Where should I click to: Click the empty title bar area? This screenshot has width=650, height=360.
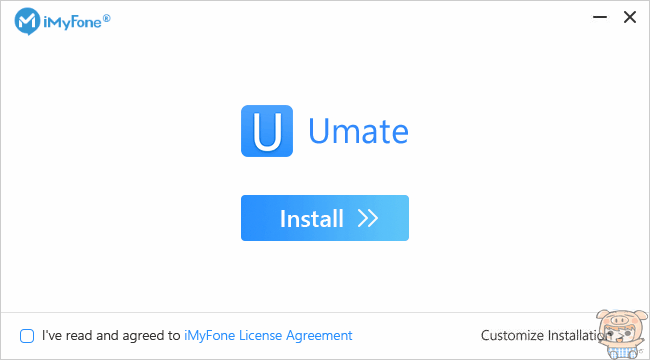tap(348, 19)
